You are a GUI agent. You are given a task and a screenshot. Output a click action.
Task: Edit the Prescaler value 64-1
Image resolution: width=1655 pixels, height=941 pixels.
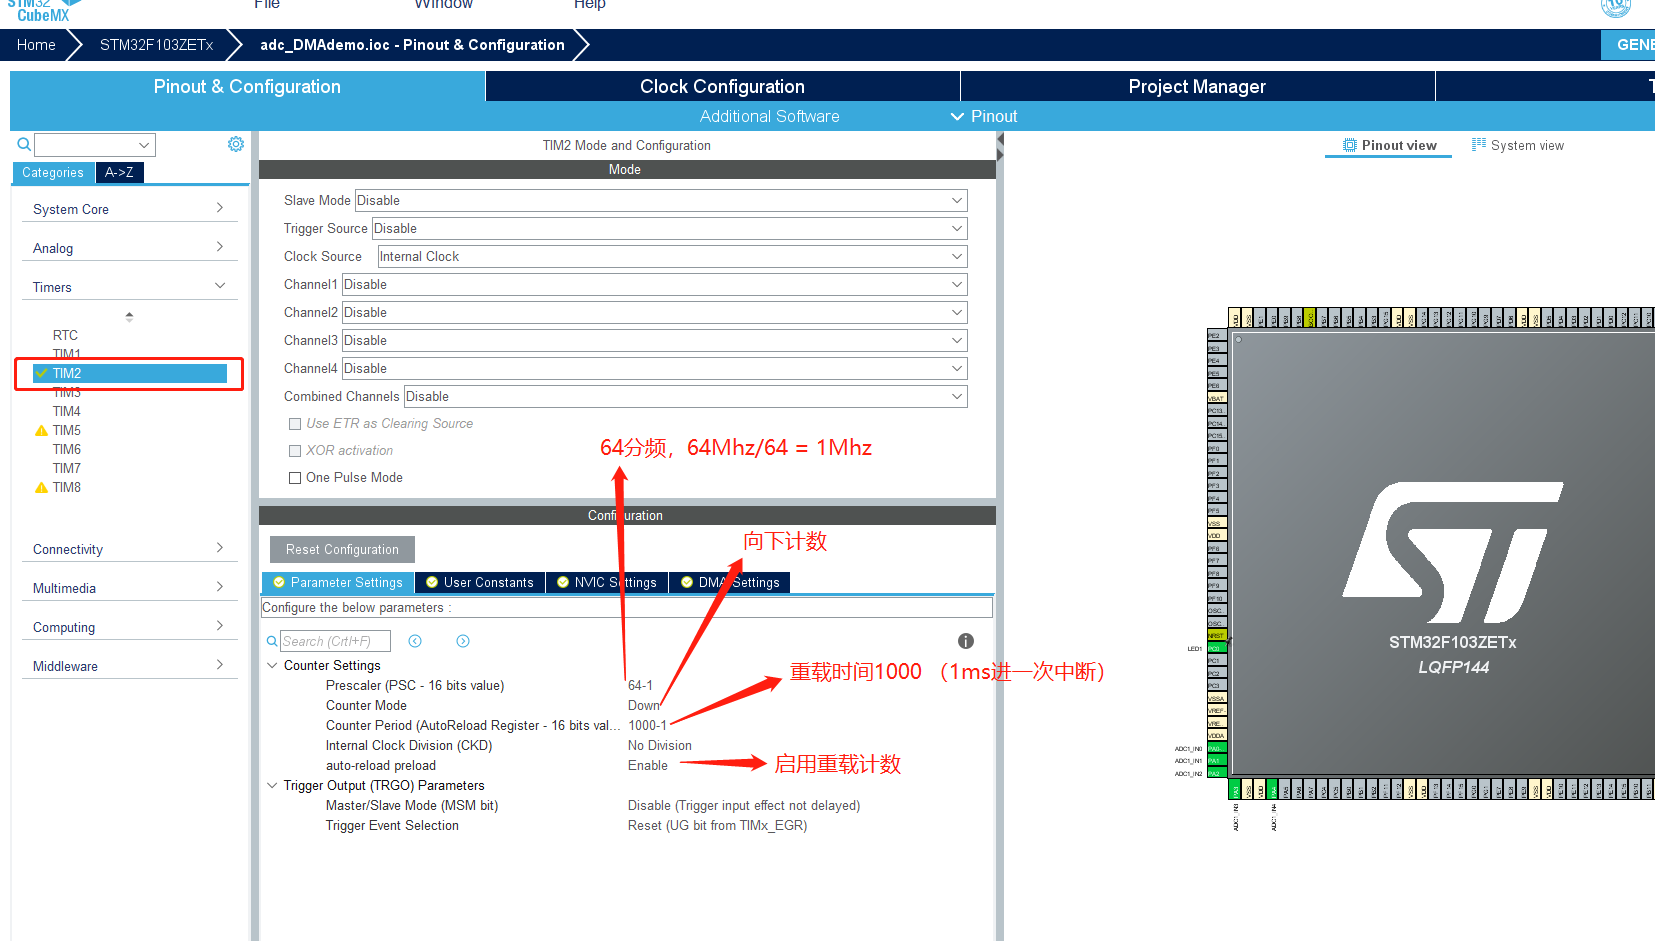pos(640,685)
